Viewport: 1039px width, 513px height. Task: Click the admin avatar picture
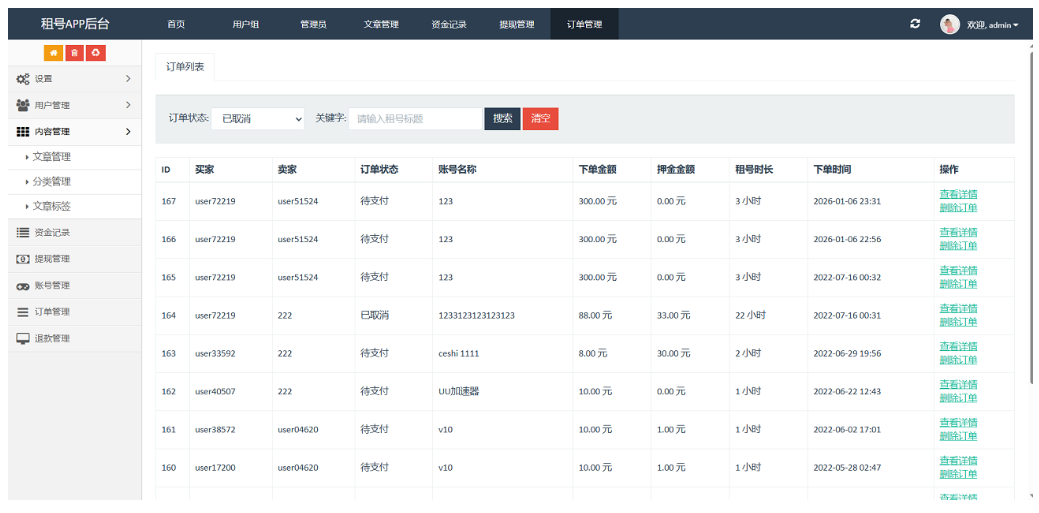949,24
